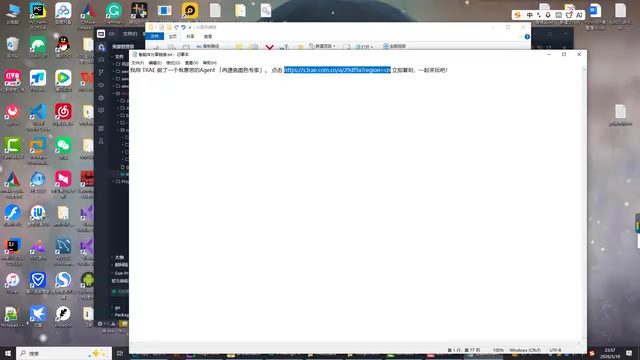Click the highlighted trae.com.cn link in Notepad
Image resolution: width=640 pixels, height=360 pixels.
(337, 70)
